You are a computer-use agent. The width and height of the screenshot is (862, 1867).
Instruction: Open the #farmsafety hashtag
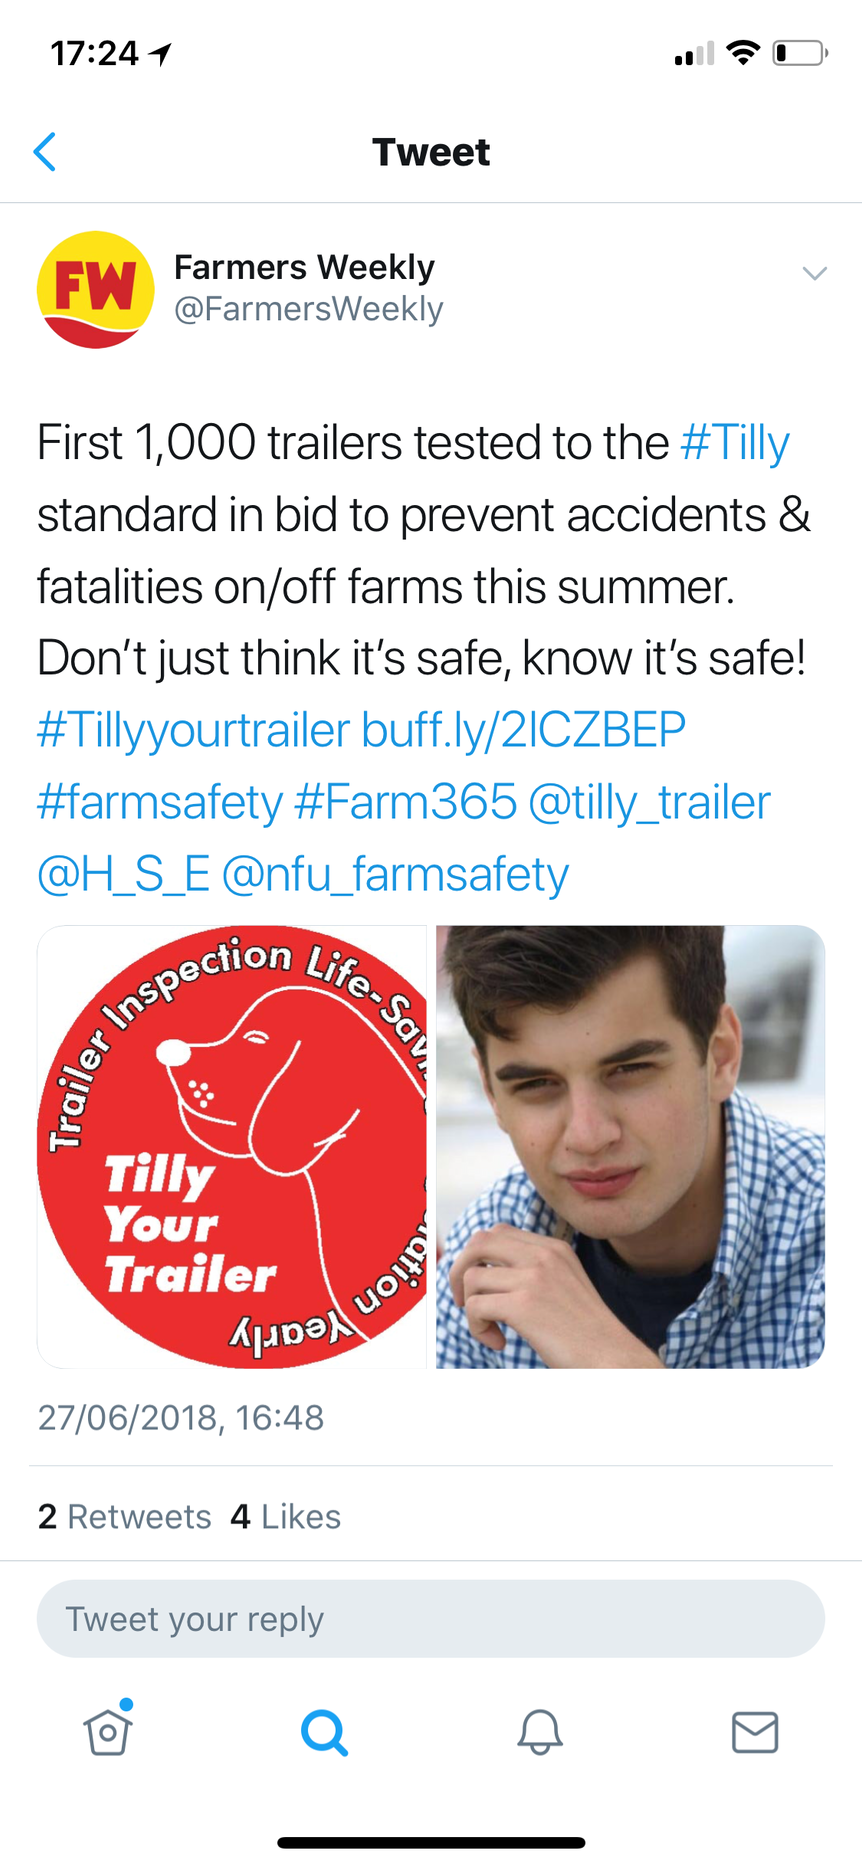160,802
